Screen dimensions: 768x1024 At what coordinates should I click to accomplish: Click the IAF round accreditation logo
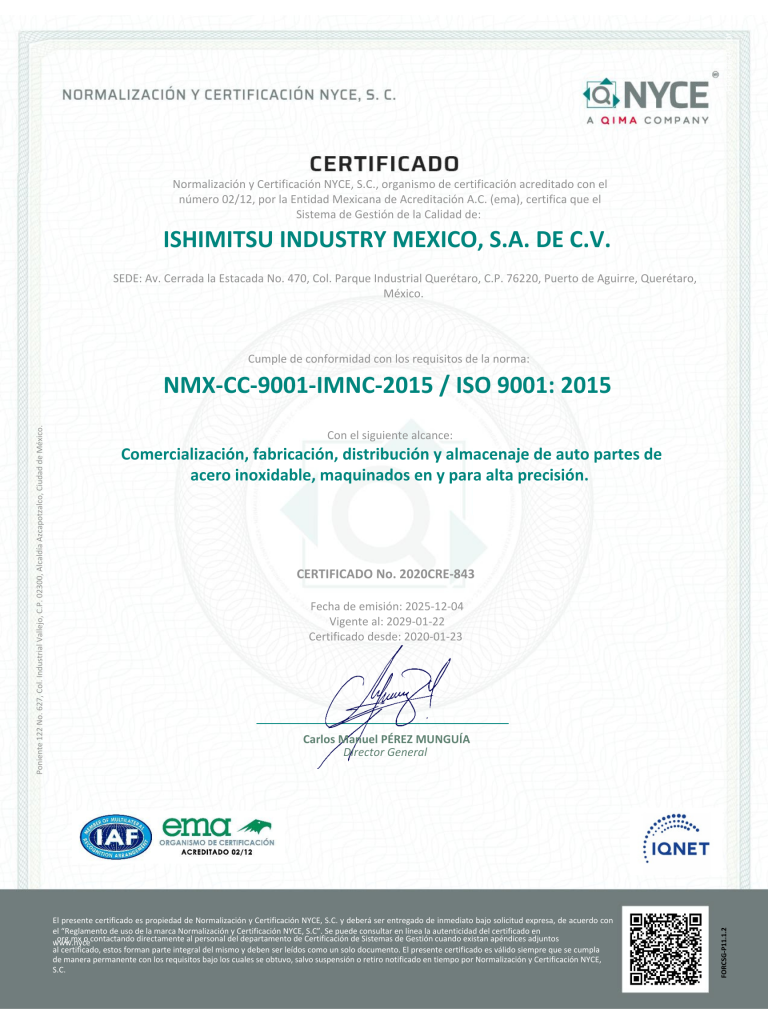point(116,838)
